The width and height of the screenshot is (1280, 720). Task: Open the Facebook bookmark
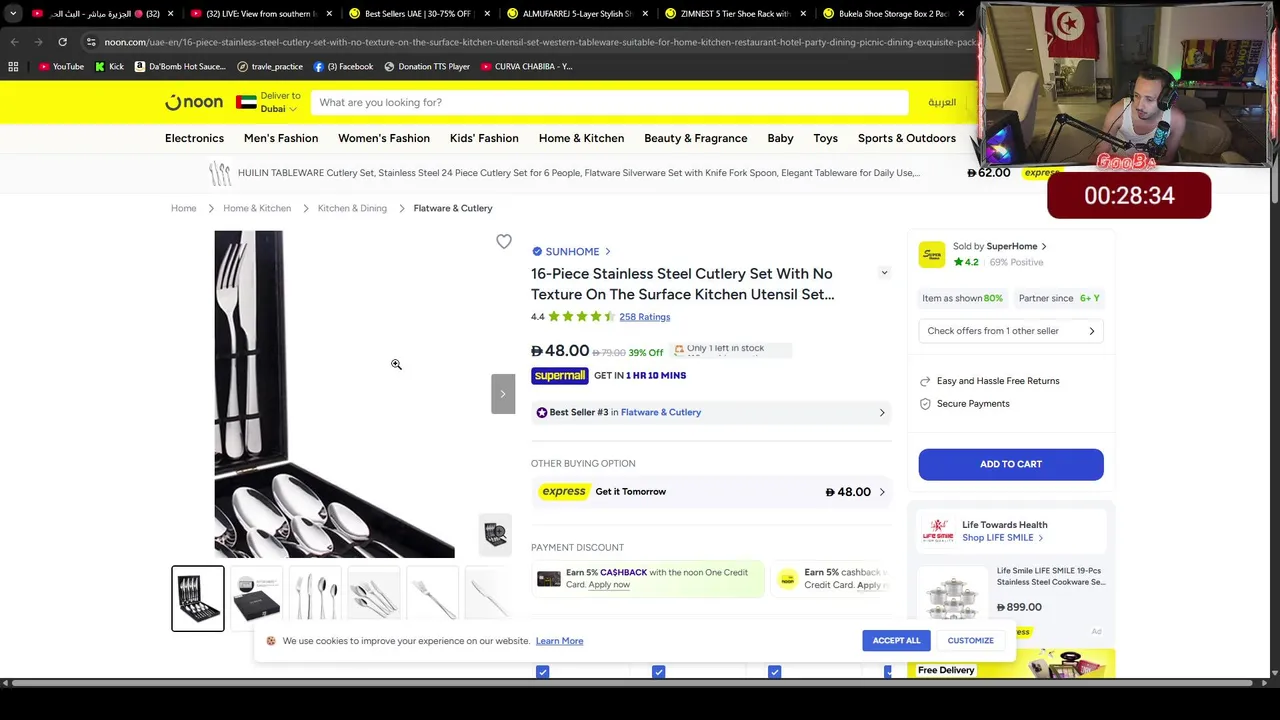click(343, 66)
